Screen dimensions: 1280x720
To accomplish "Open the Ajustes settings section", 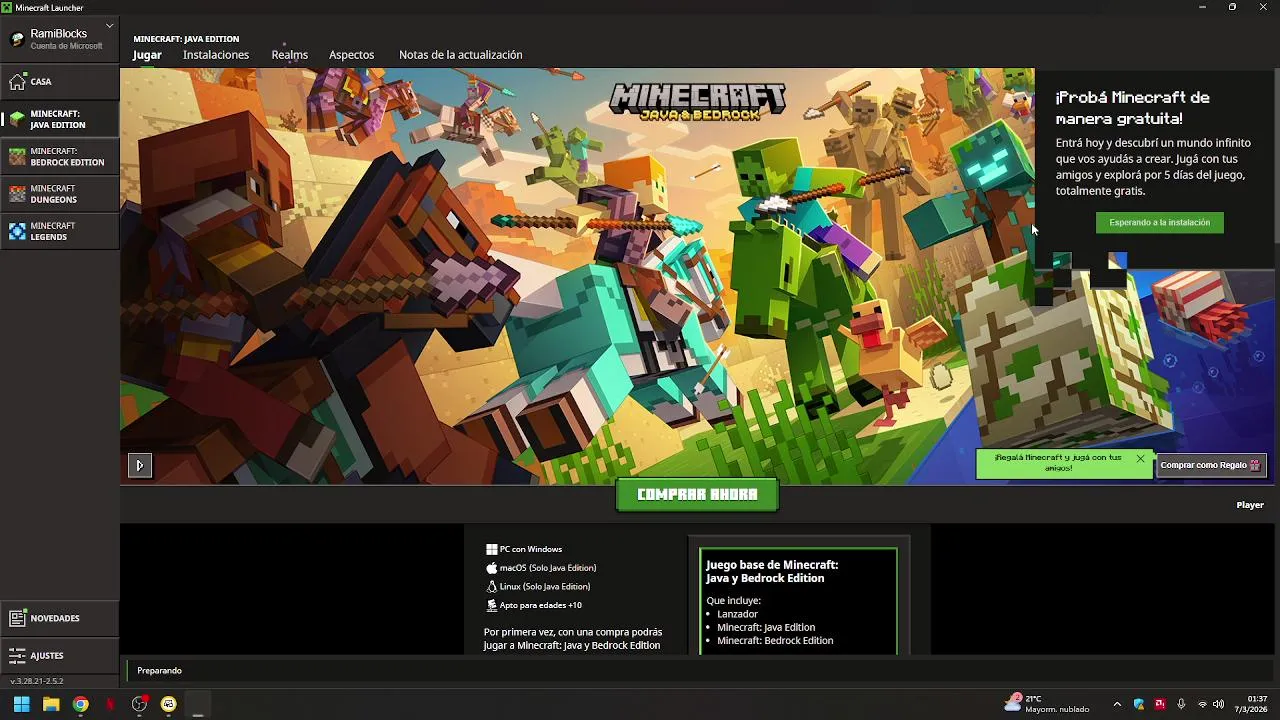I will pos(60,655).
